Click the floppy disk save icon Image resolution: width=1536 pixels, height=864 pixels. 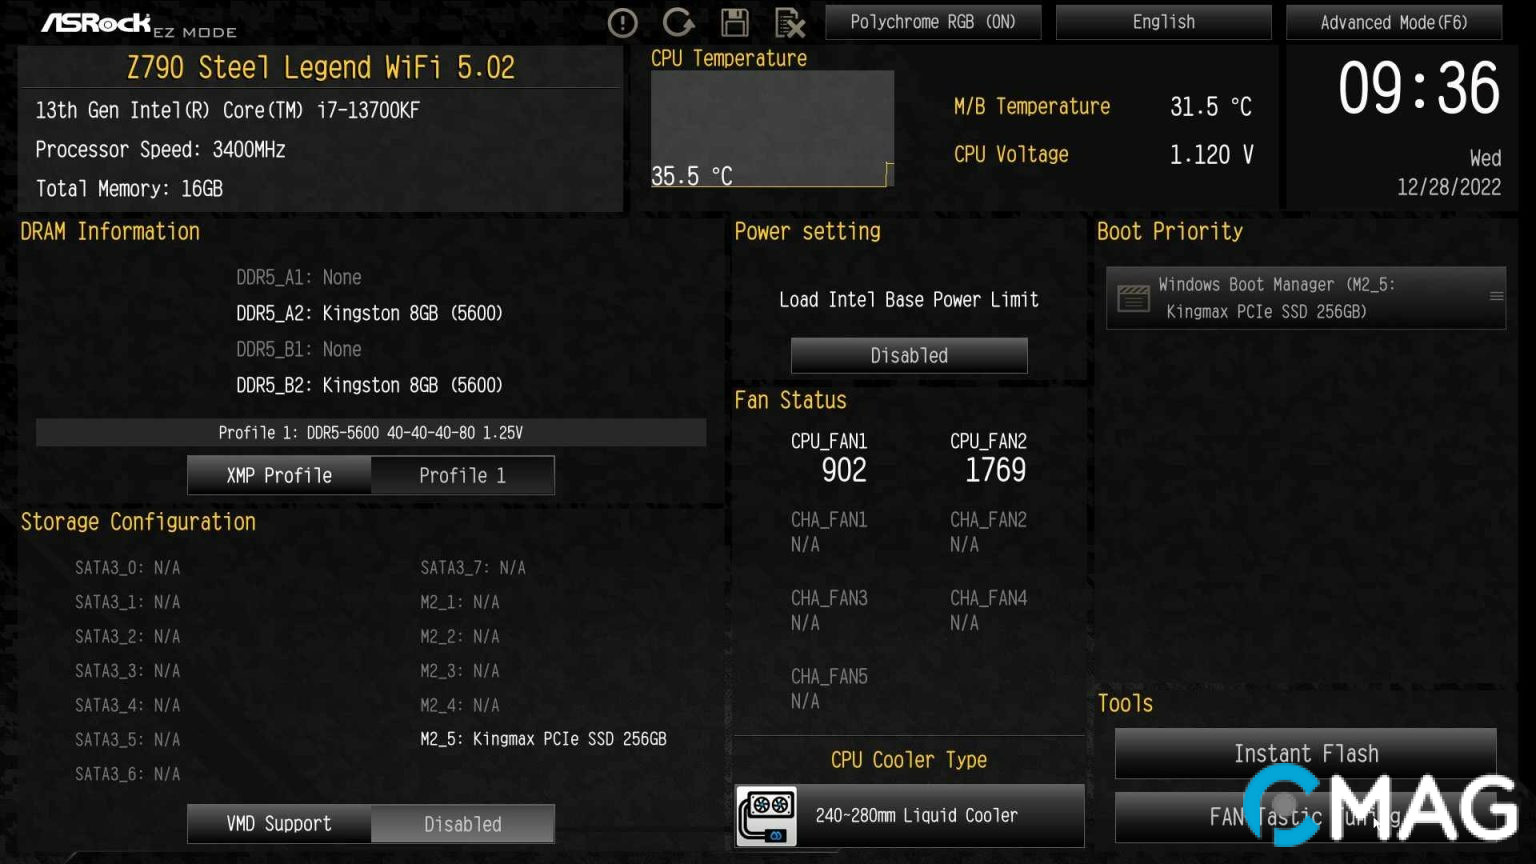[x=735, y=22]
